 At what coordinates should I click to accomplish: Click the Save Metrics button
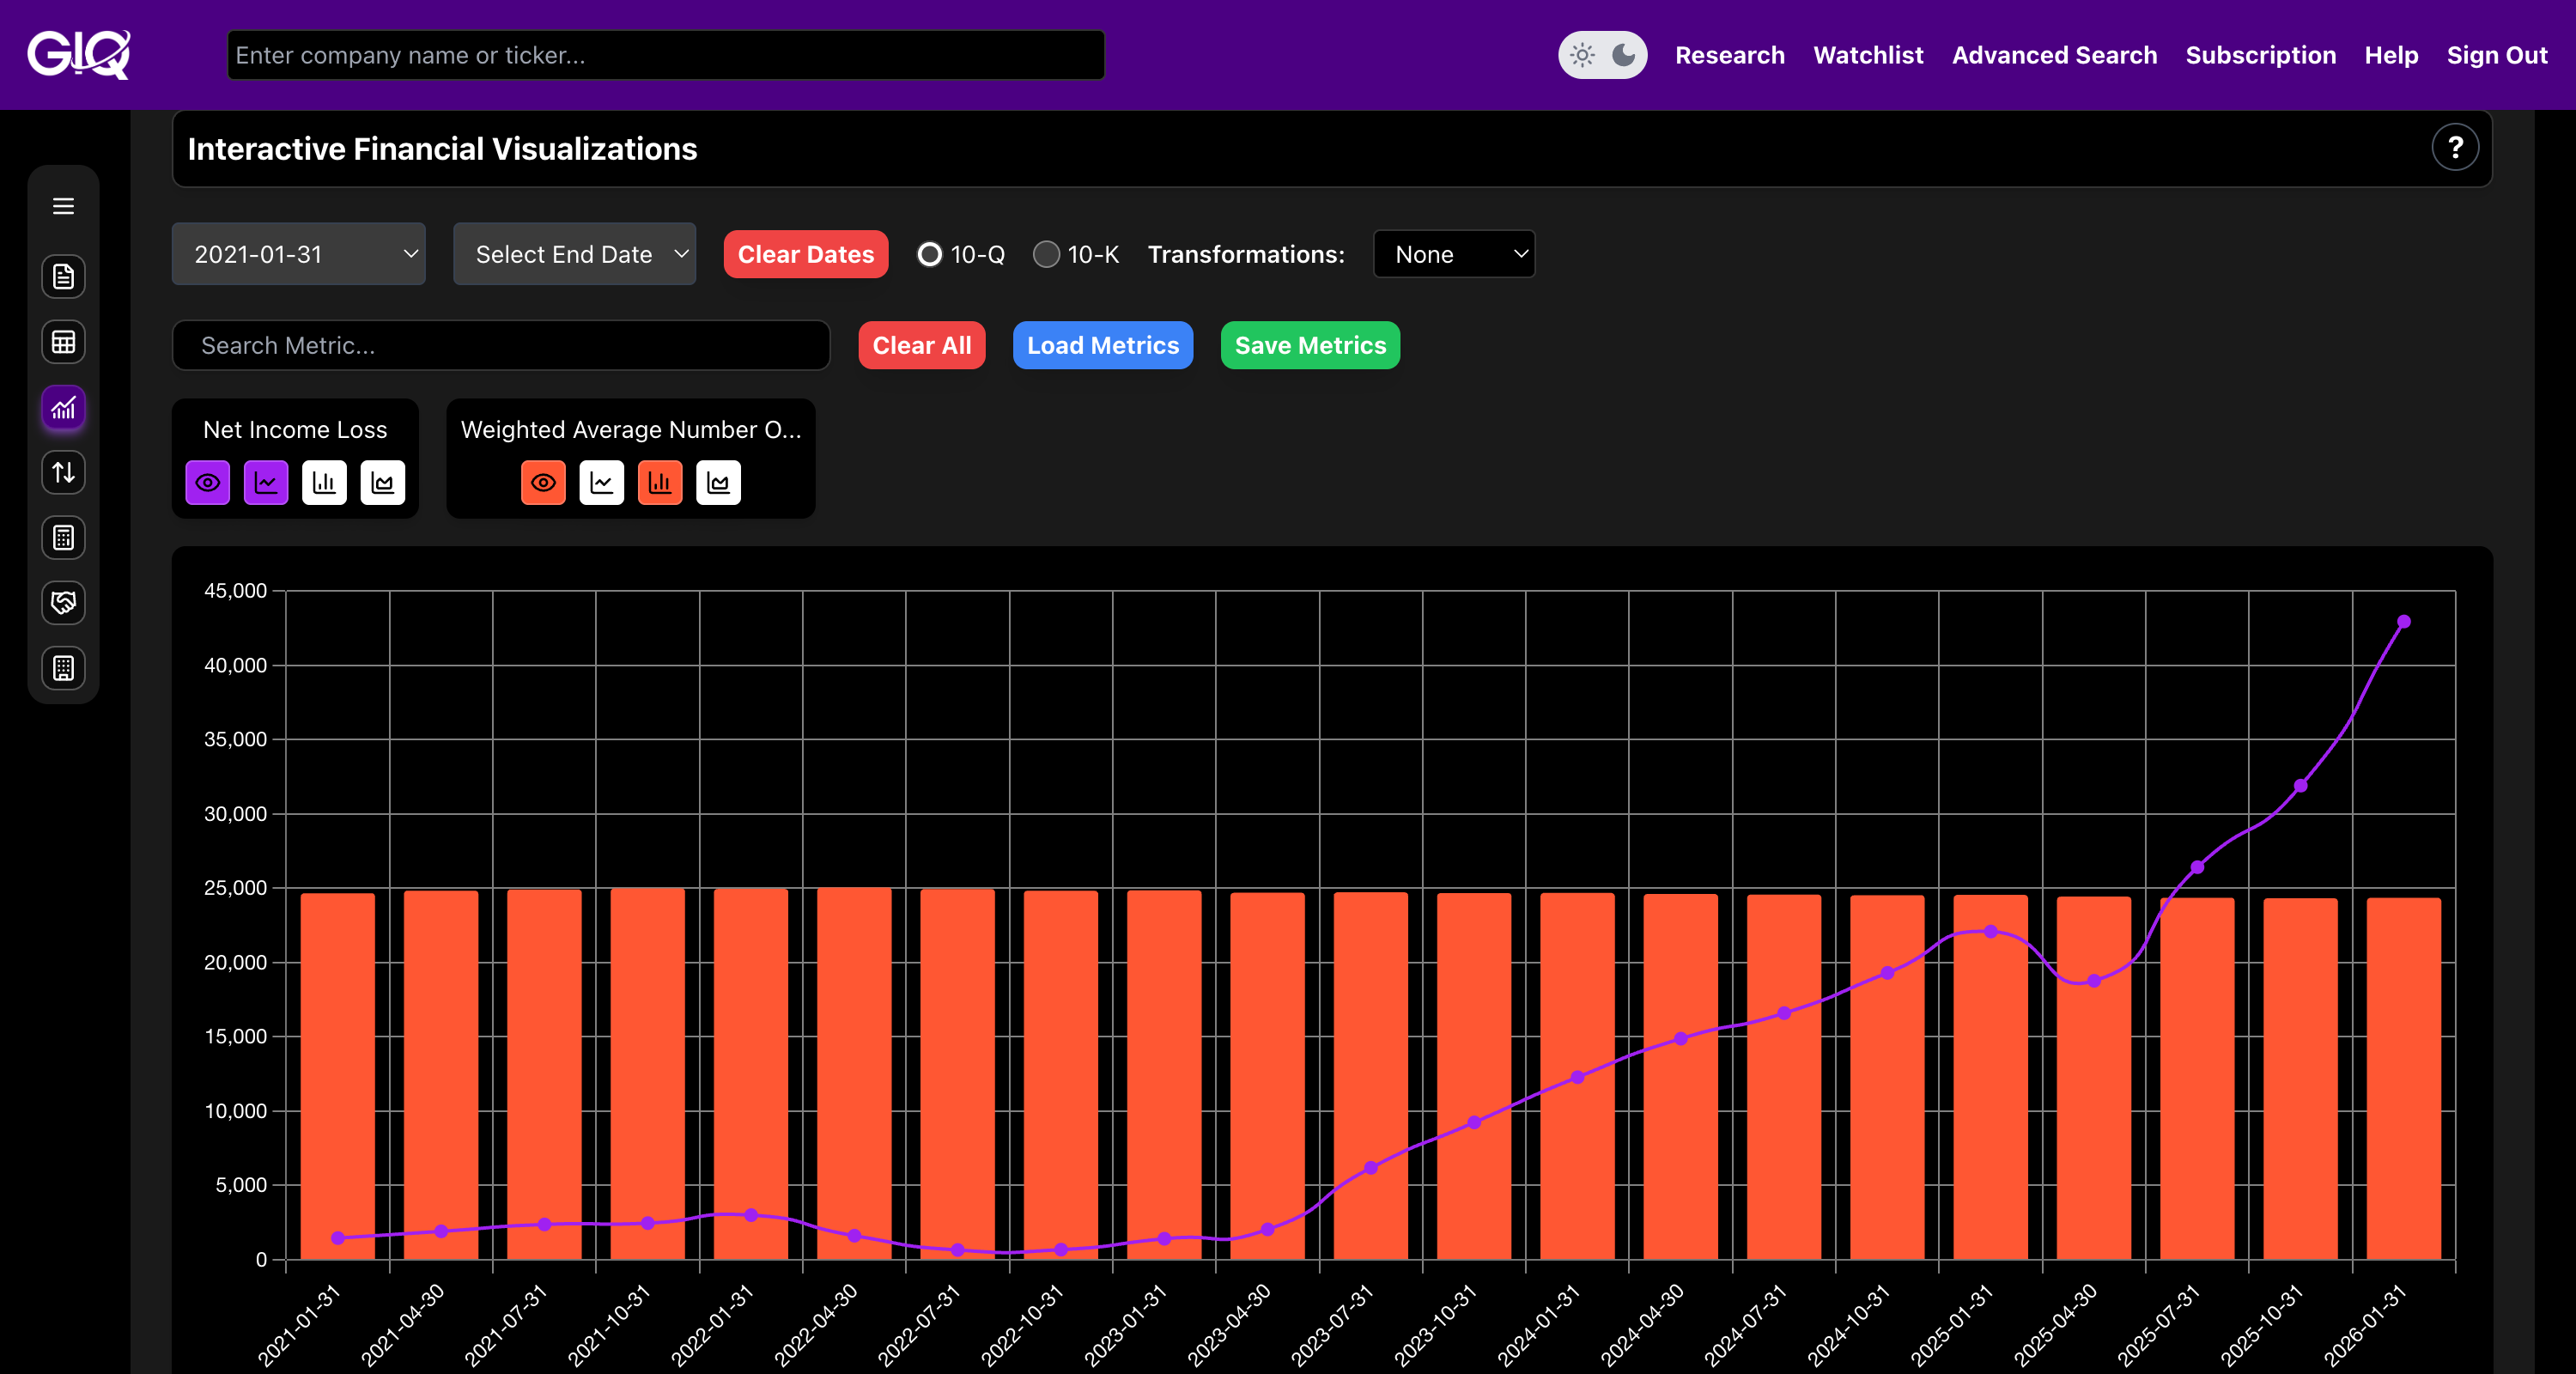pyautogui.click(x=1309, y=345)
